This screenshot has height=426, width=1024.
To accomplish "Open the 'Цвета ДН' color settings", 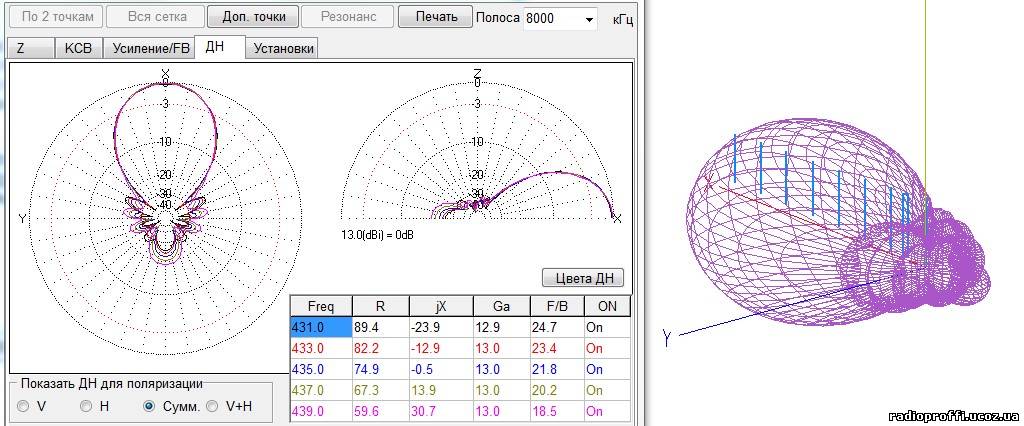I will [x=583, y=278].
